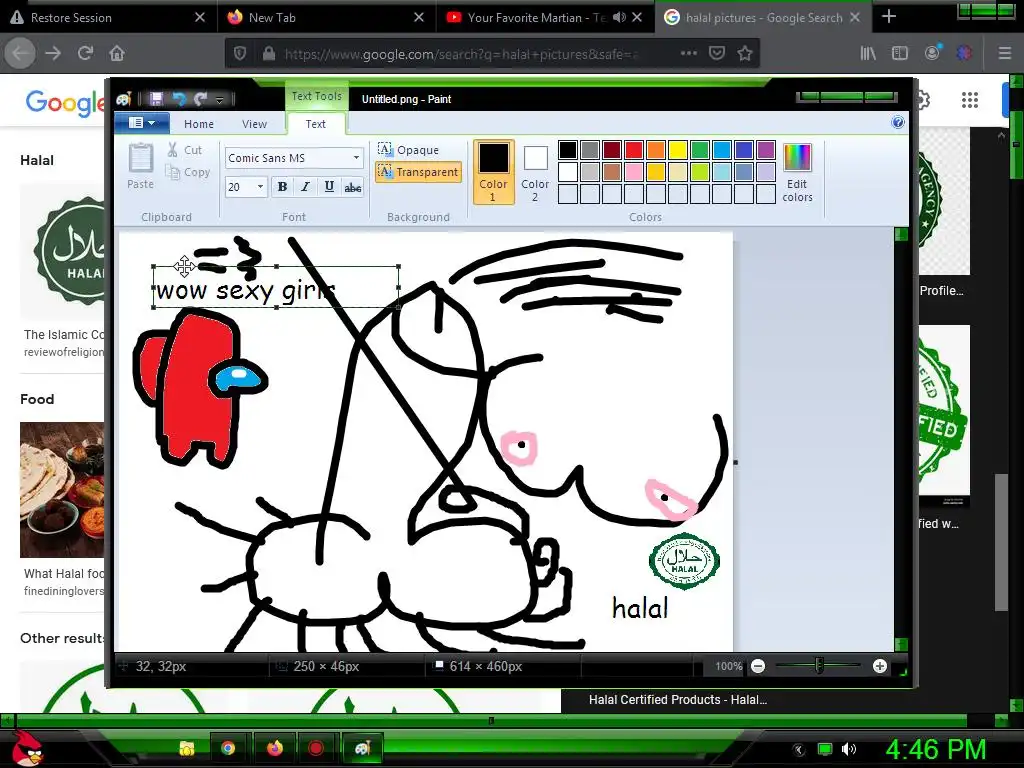Image resolution: width=1024 pixels, height=768 pixels.
Task: Toggle Italic text formatting
Action: point(305,187)
